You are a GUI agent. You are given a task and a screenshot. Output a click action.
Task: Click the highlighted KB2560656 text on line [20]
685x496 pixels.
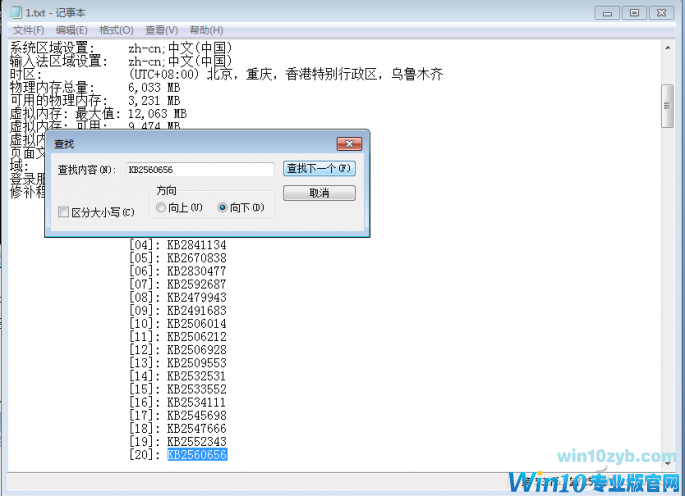tap(197, 454)
